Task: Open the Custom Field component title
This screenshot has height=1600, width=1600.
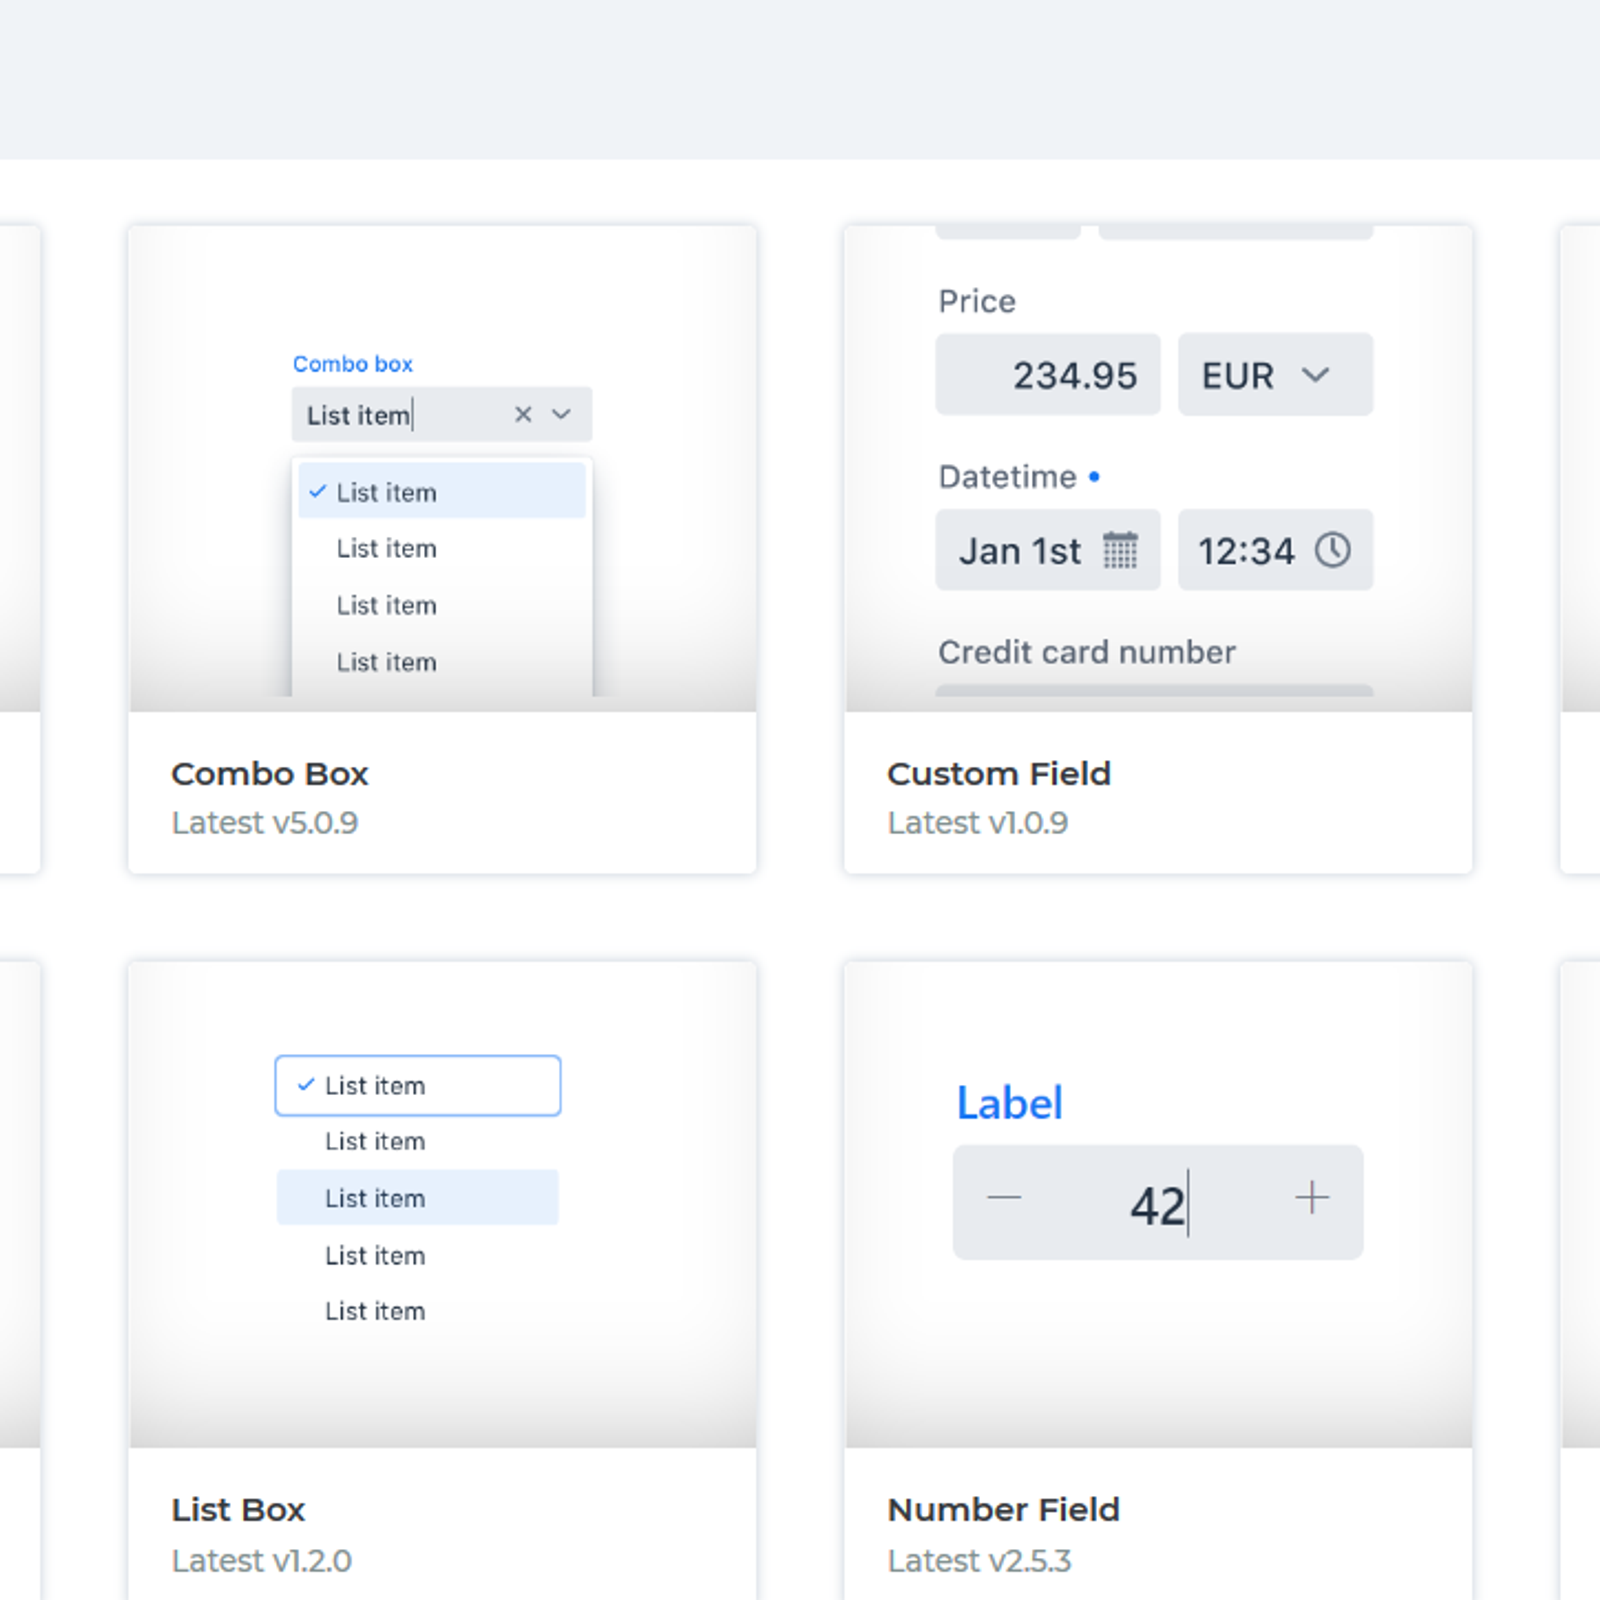Action: click(998, 774)
